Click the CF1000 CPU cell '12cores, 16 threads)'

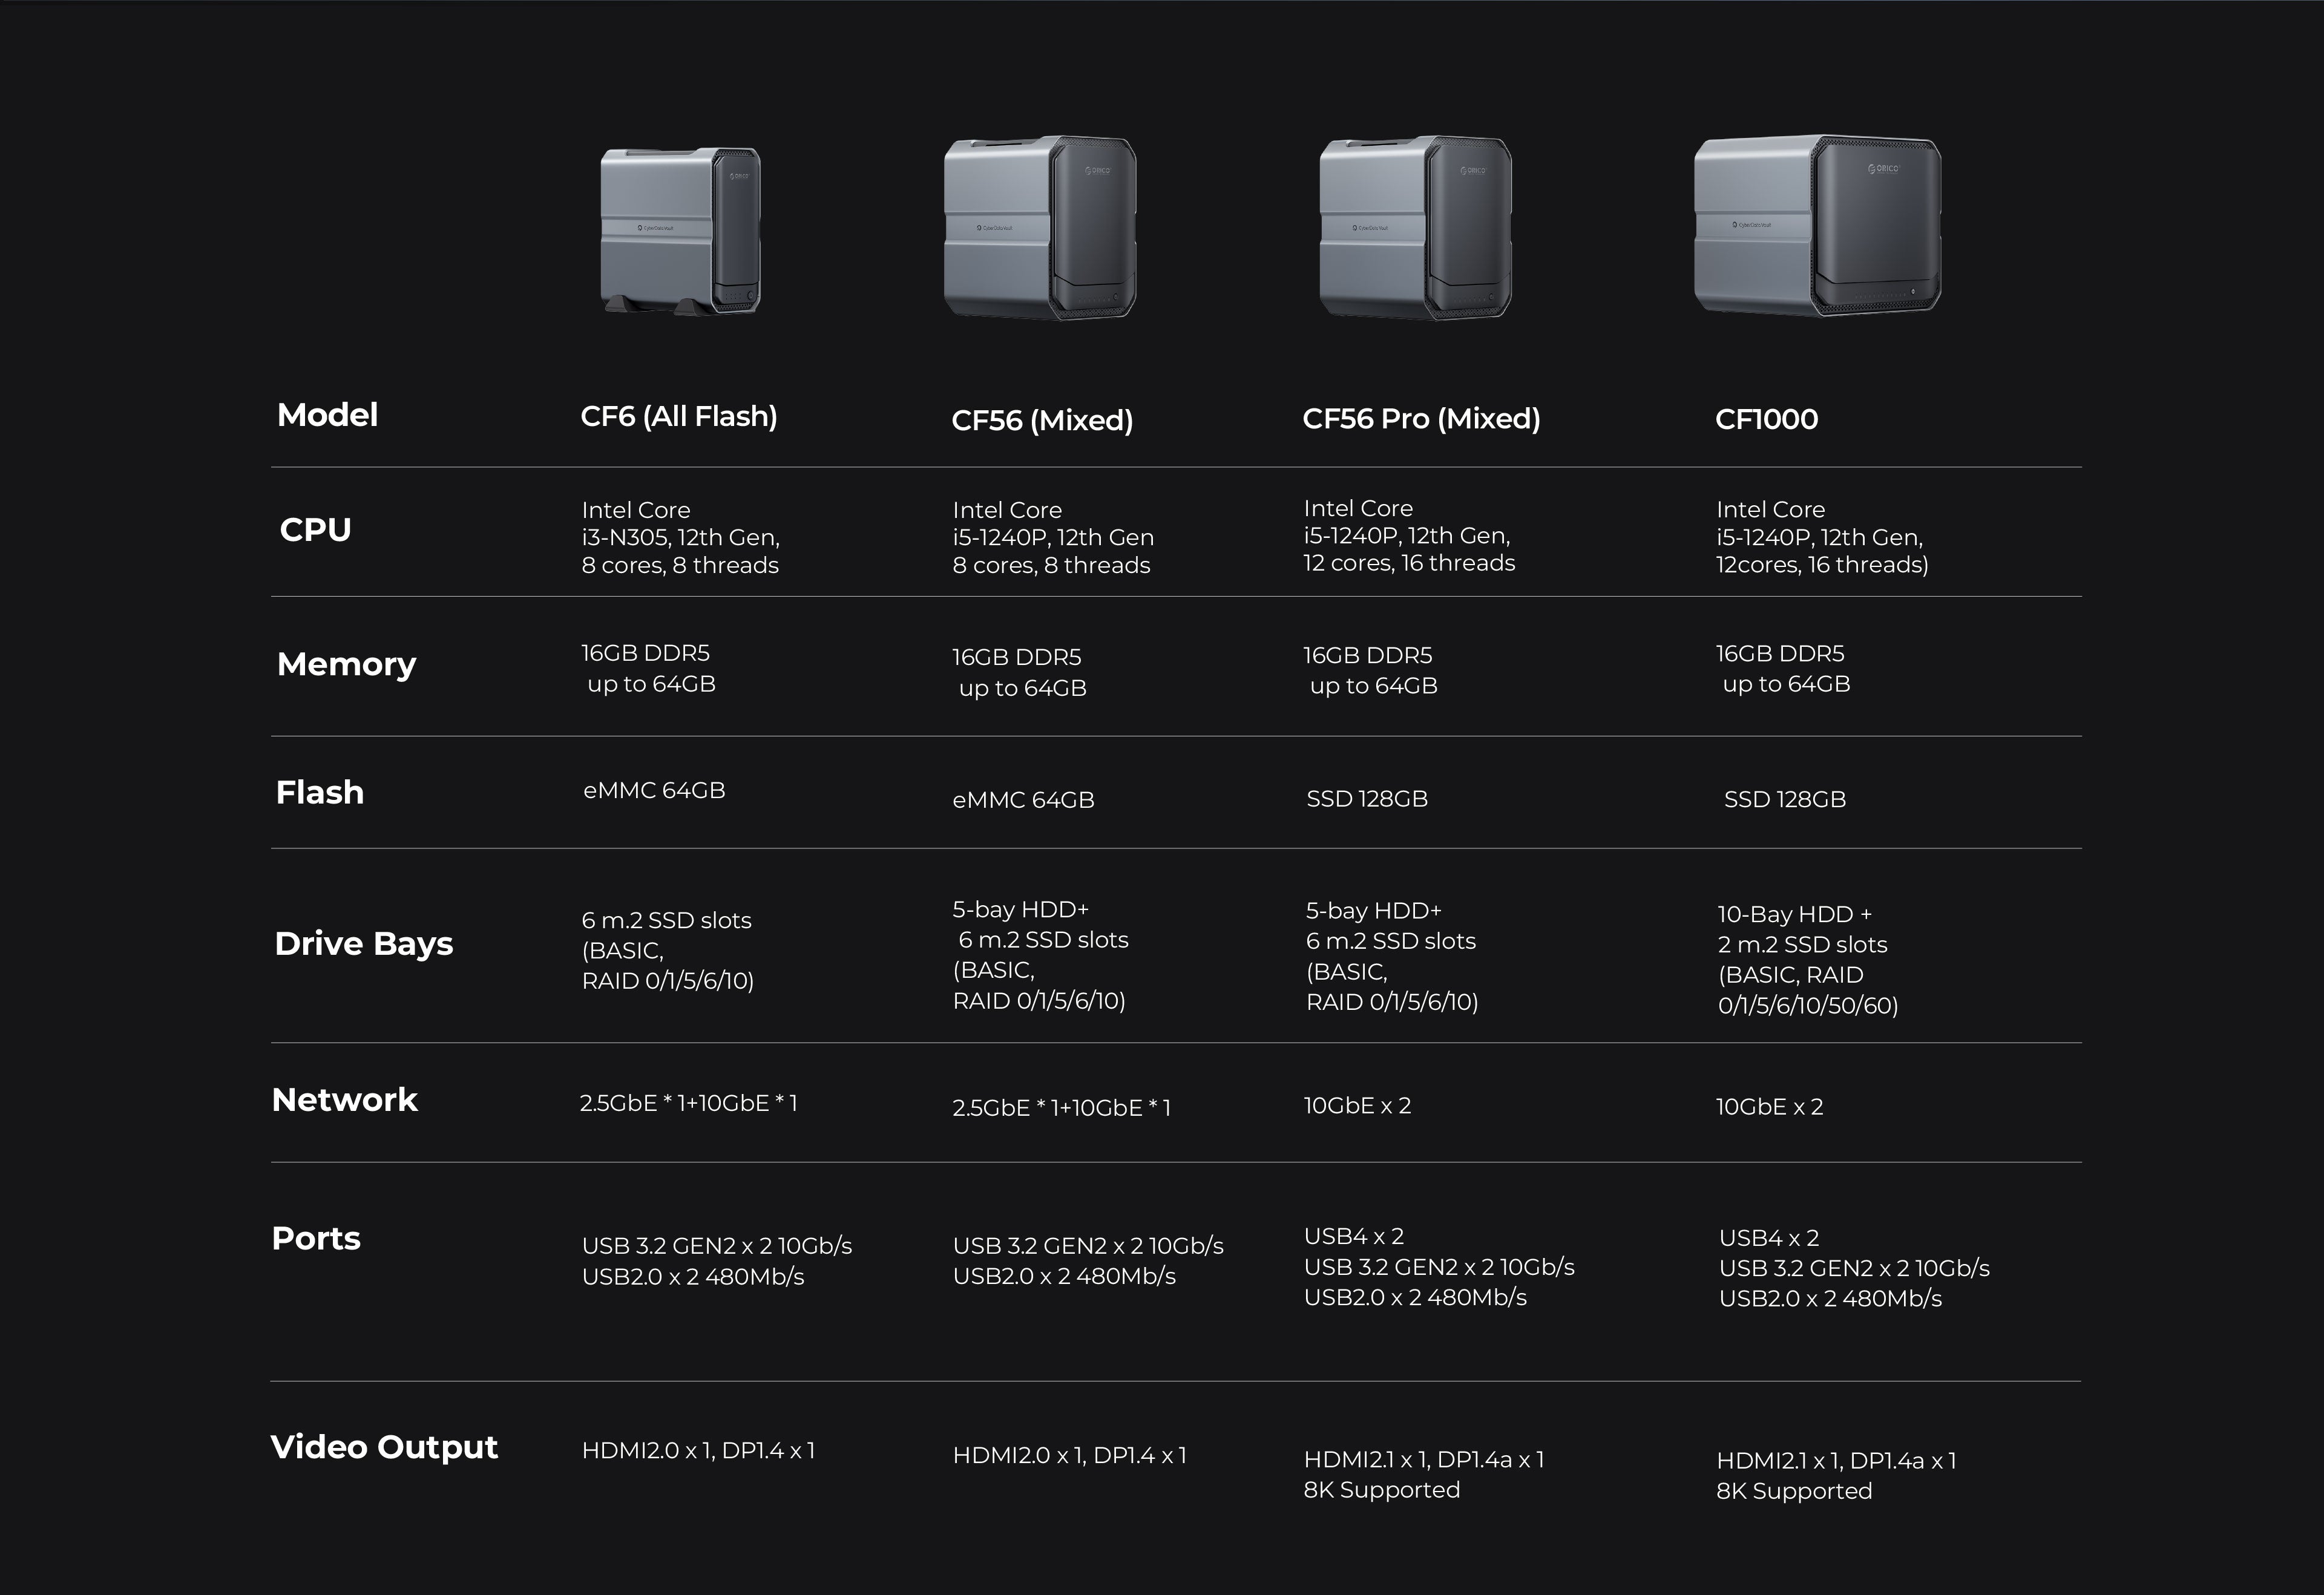click(1822, 537)
